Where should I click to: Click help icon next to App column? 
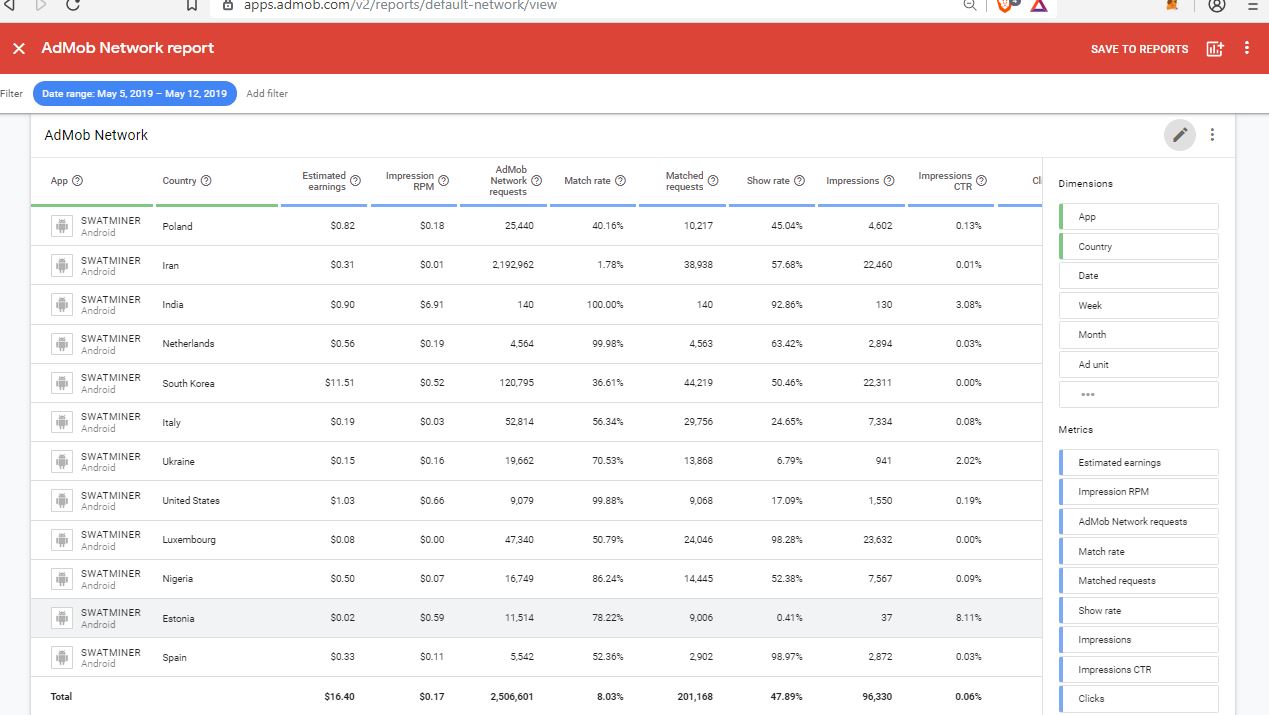pos(78,181)
